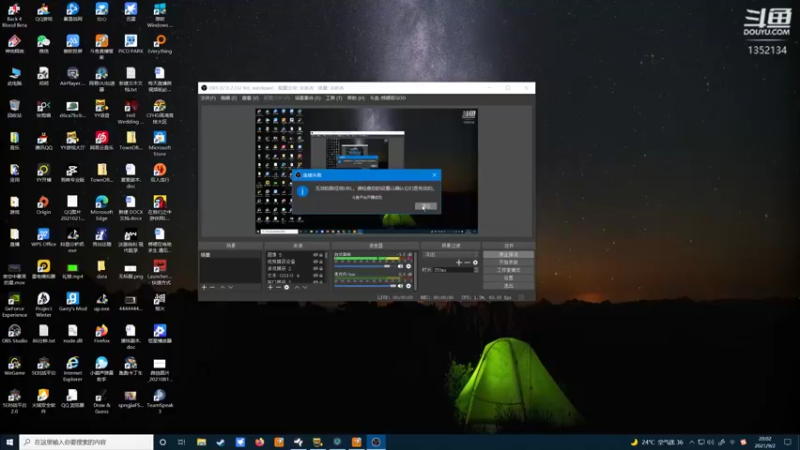Click 退出 exit button in OBS controls
800x450 pixels.
click(x=508, y=286)
